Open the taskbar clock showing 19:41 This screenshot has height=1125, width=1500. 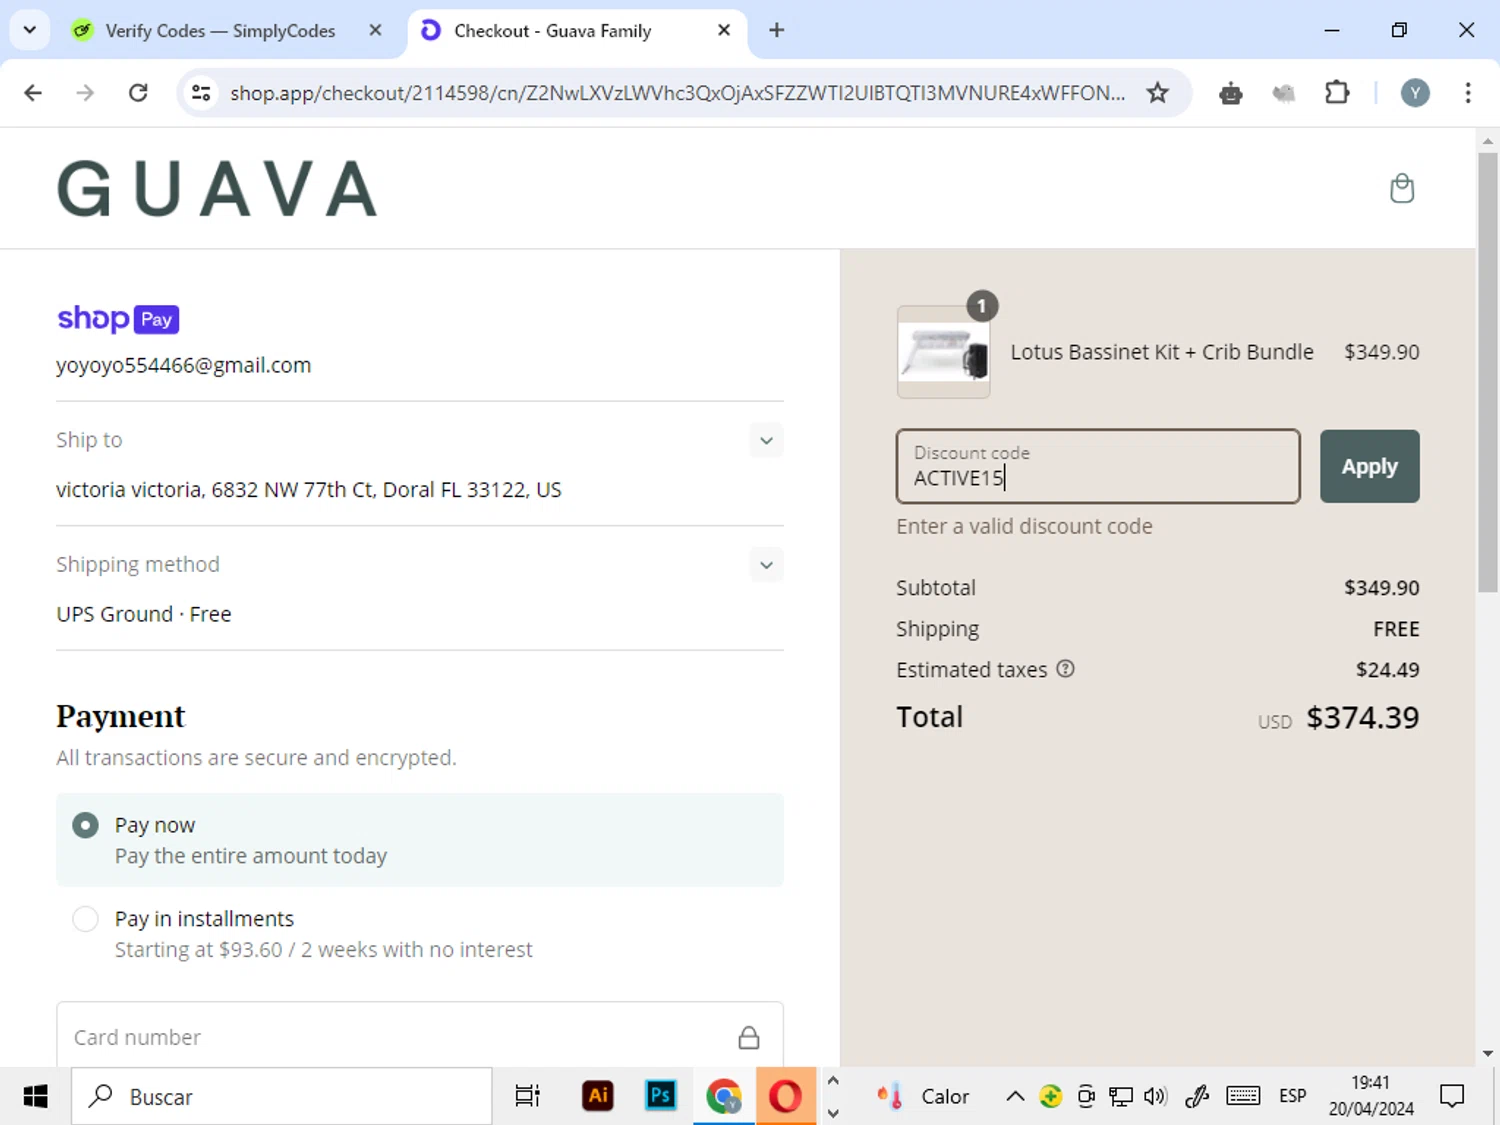pos(1371,1096)
